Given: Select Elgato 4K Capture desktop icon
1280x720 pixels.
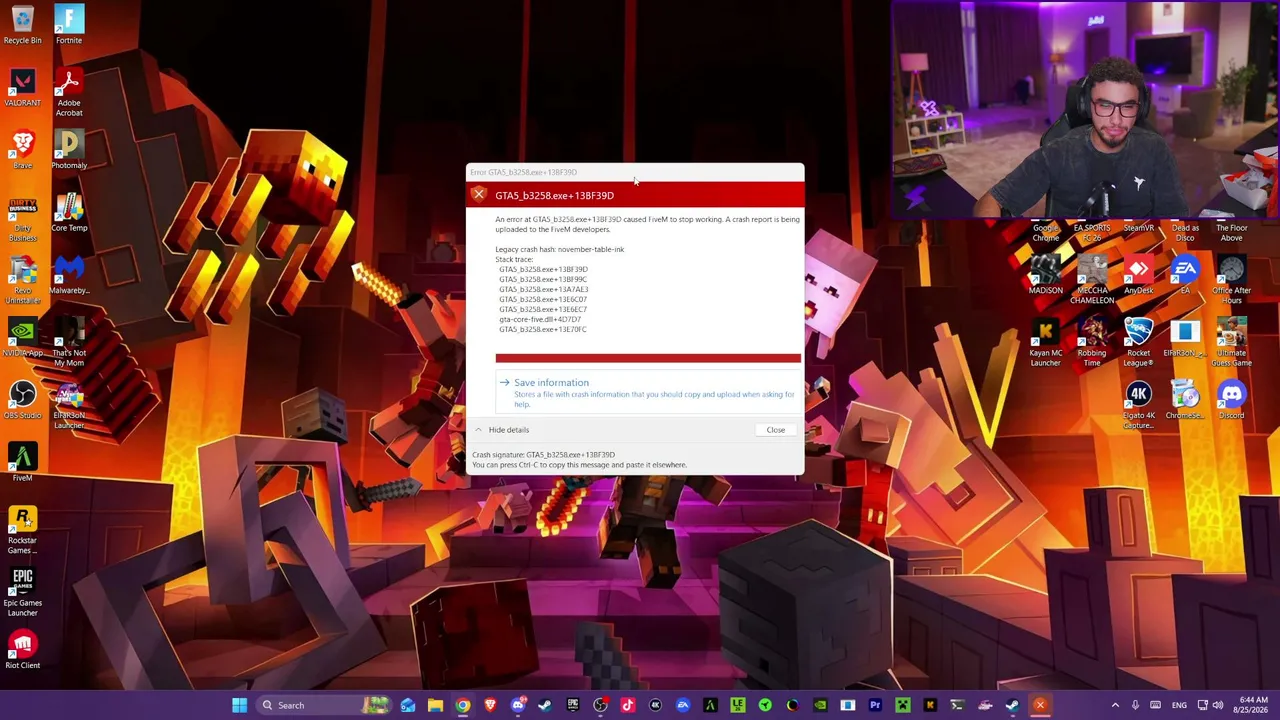Looking at the screenshot, I should [1138, 406].
